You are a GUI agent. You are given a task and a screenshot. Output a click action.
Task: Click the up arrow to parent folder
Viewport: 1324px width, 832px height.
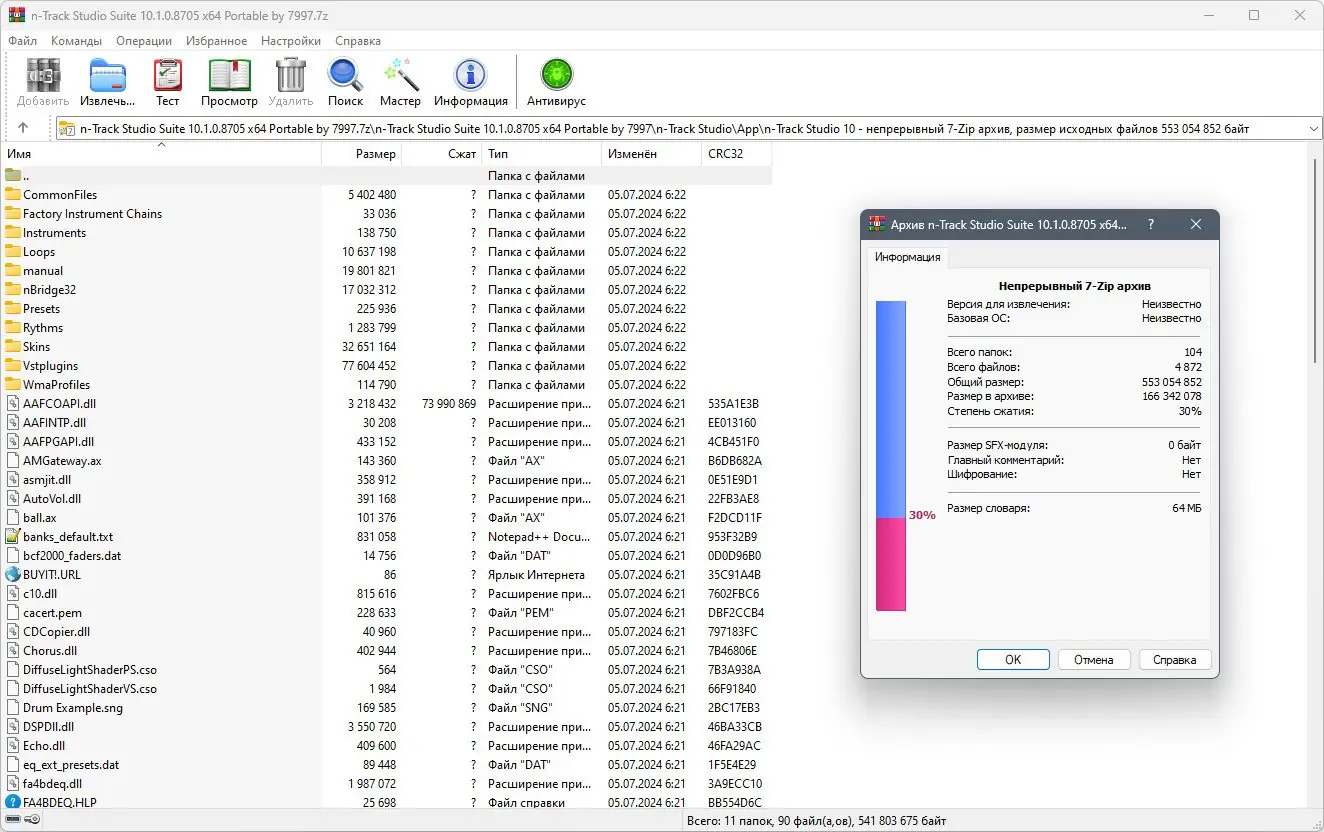(x=22, y=128)
